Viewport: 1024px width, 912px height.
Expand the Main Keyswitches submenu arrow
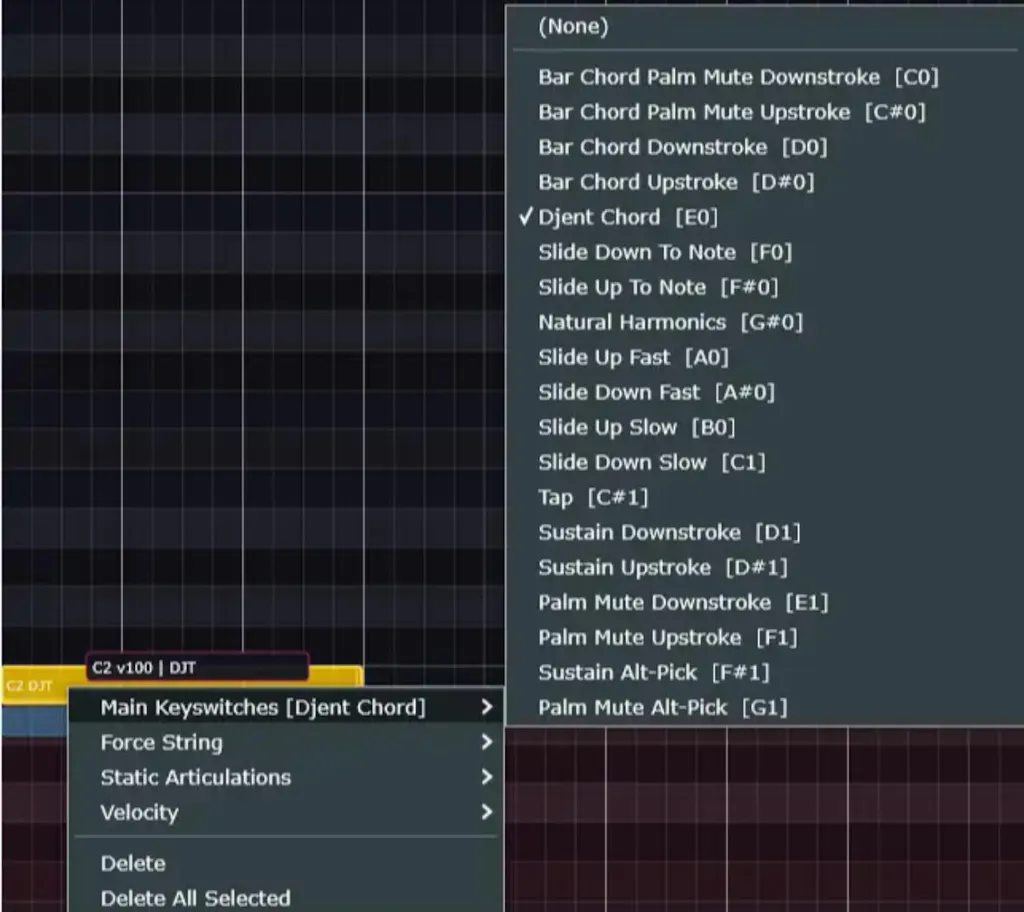pyautogui.click(x=486, y=707)
